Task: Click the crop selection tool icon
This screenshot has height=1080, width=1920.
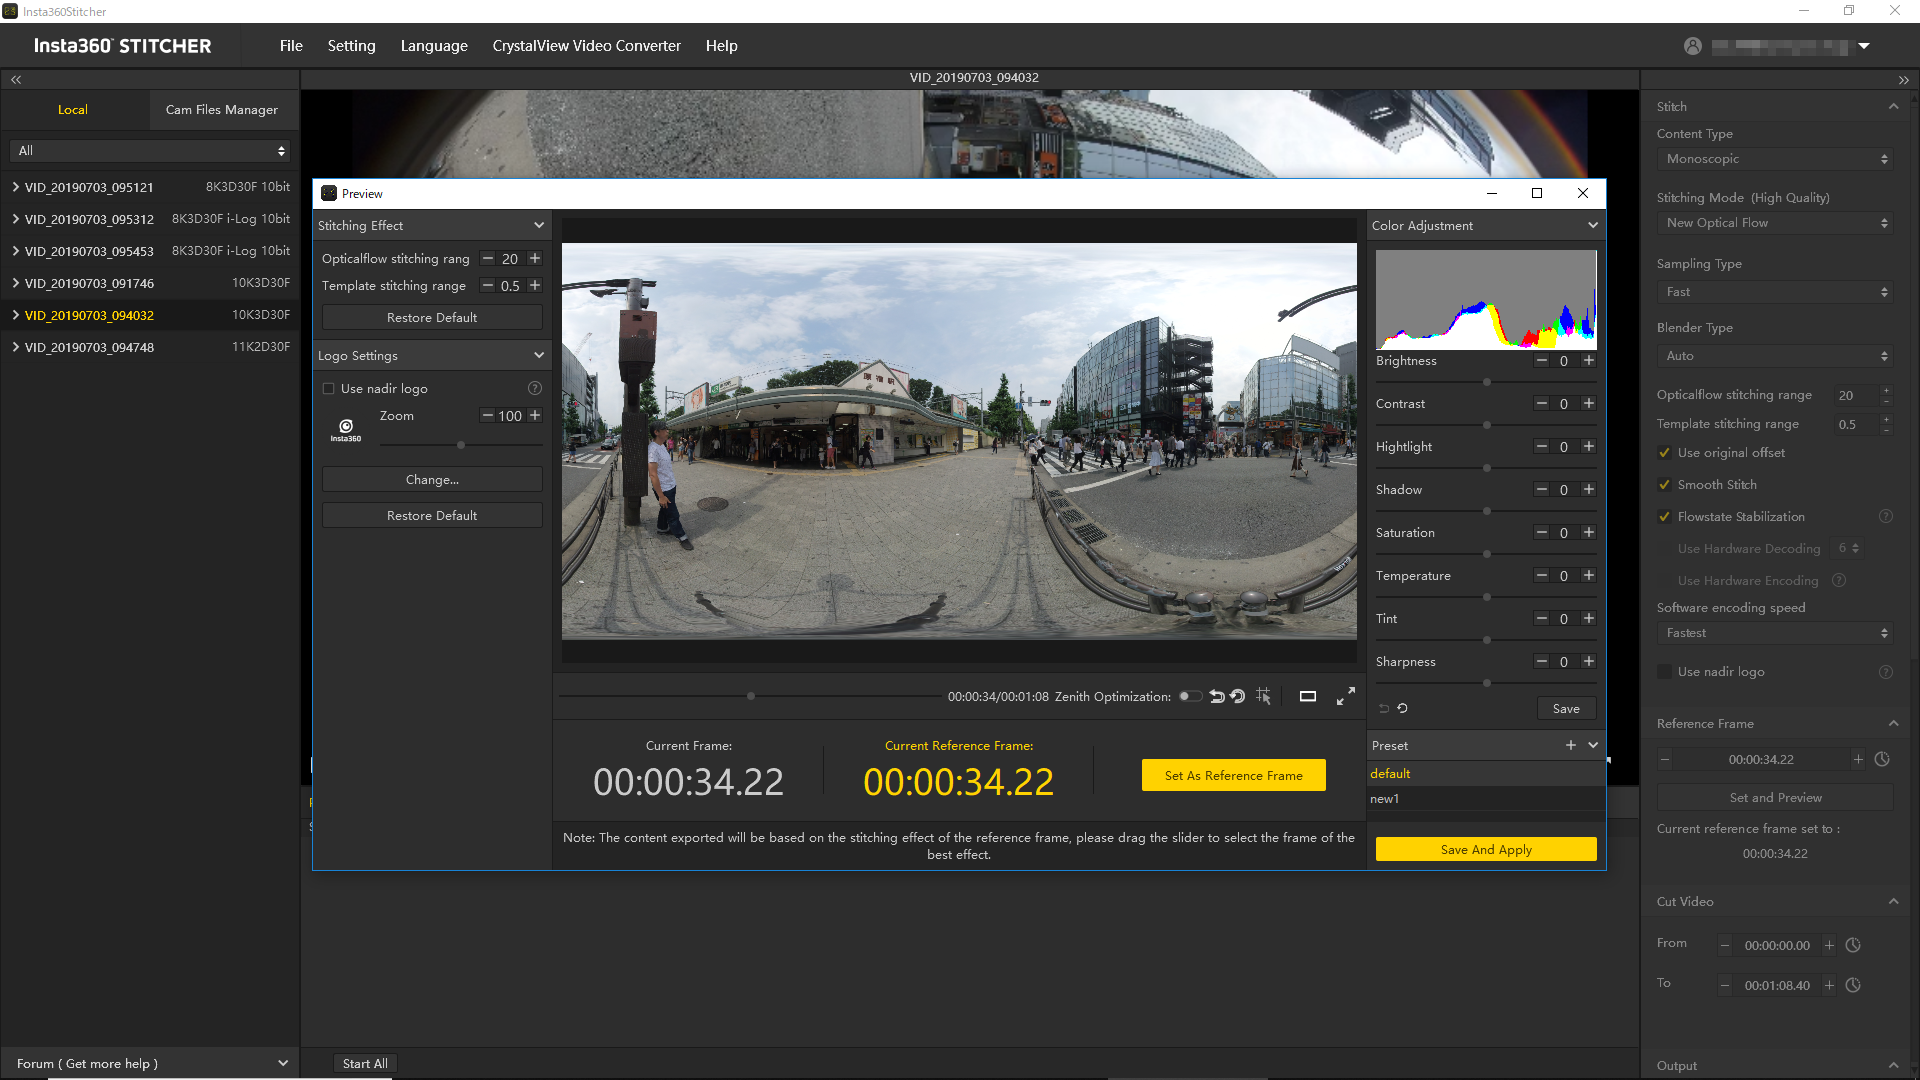Action: pos(1264,697)
